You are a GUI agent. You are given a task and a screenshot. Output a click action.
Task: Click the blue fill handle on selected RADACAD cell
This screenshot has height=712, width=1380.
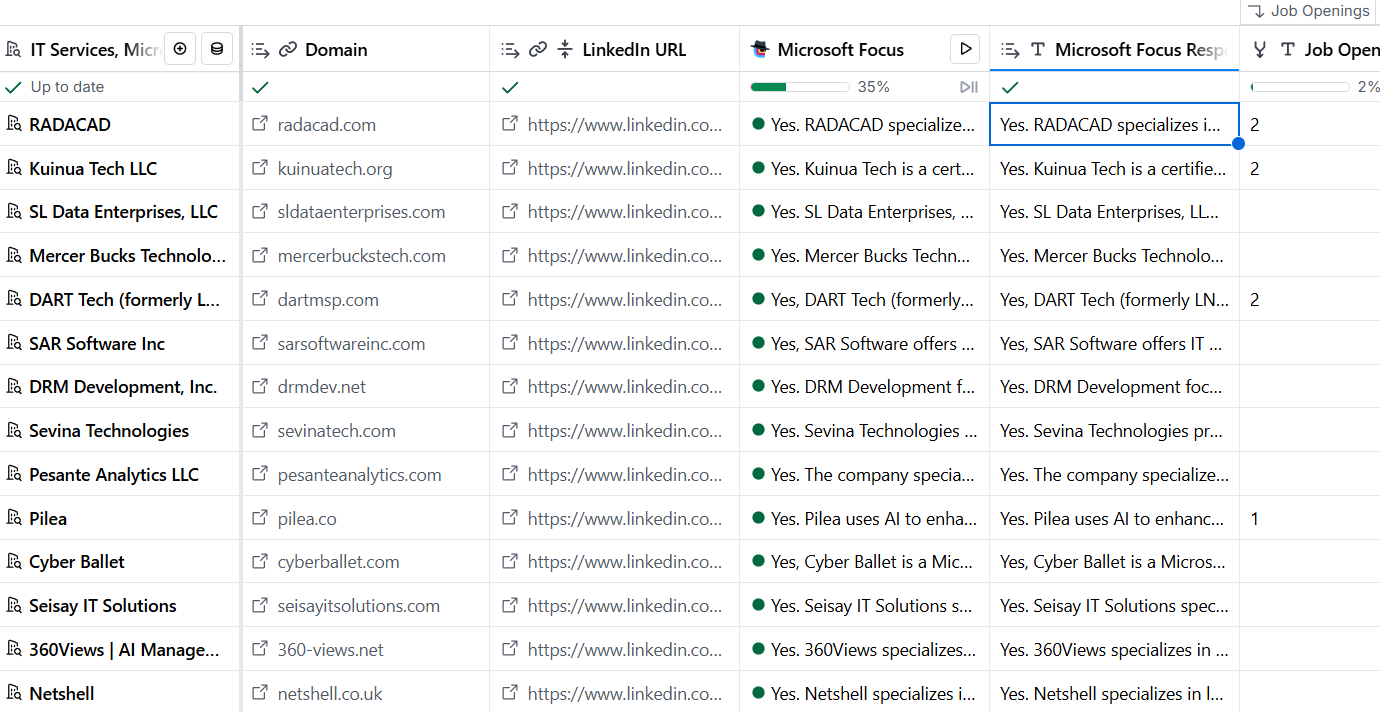point(1238,144)
